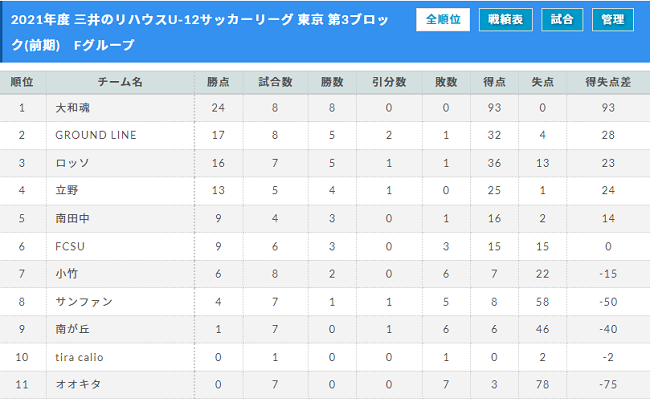Select the 全順位 tab
The image size is (650, 402).
(443, 19)
